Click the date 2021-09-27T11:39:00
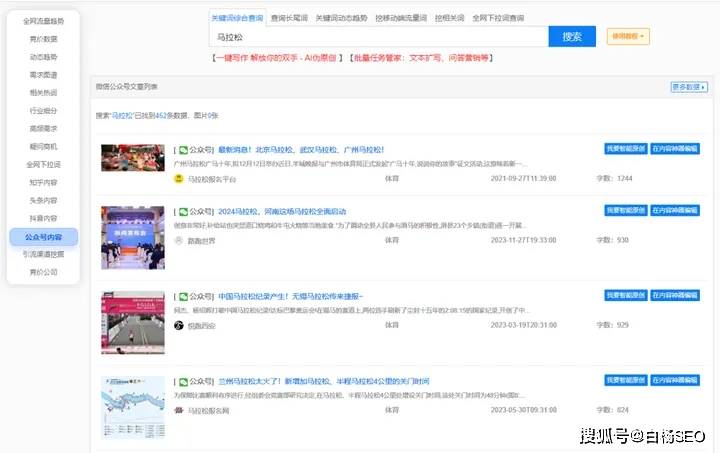The image size is (720, 453). [523, 179]
